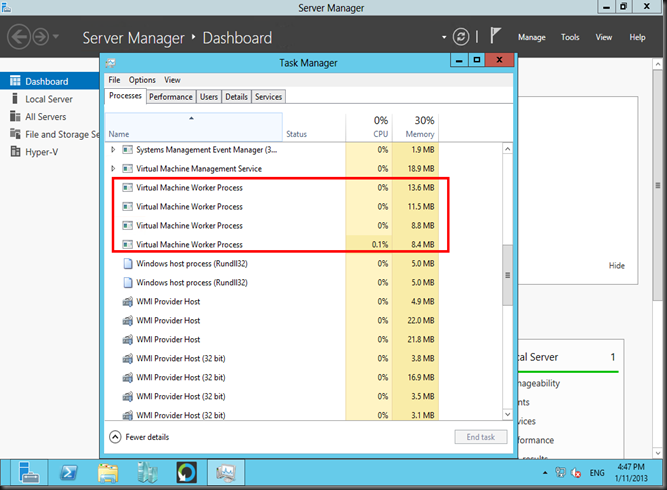The image size is (667, 490).
Task: Select WMI Provider Host (32 bit) using 3.5 MB
Action: click(x=272, y=396)
